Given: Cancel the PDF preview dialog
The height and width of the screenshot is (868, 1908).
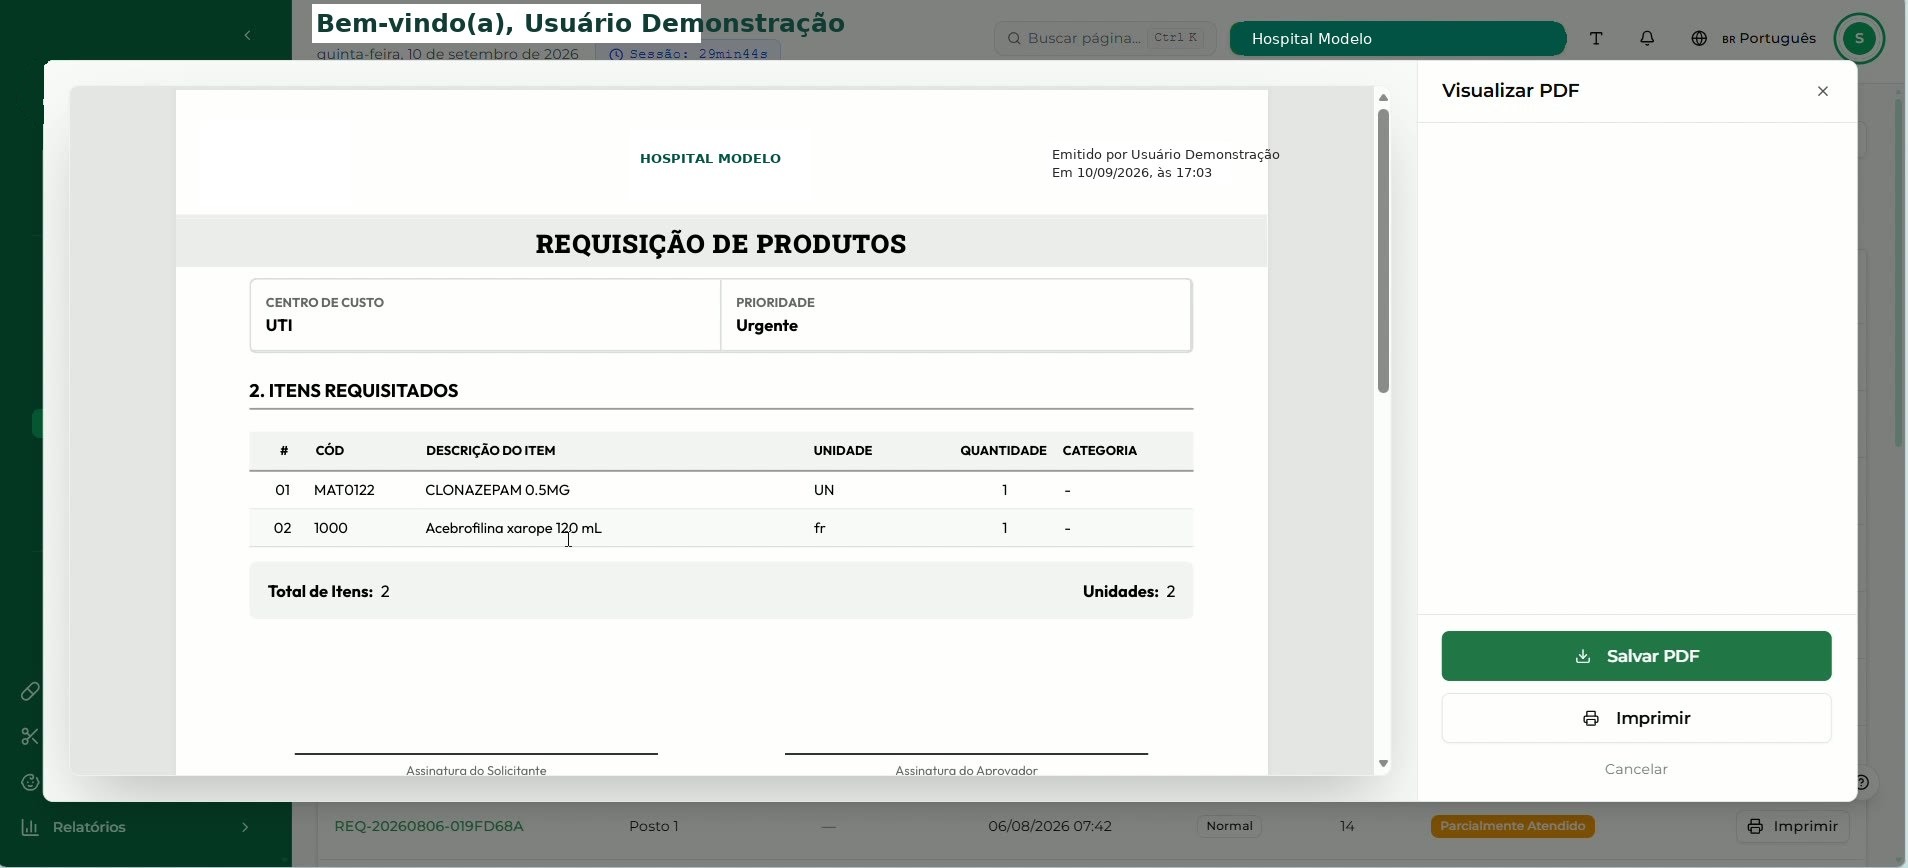Looking at the screenshot, I should (1636, 769).
